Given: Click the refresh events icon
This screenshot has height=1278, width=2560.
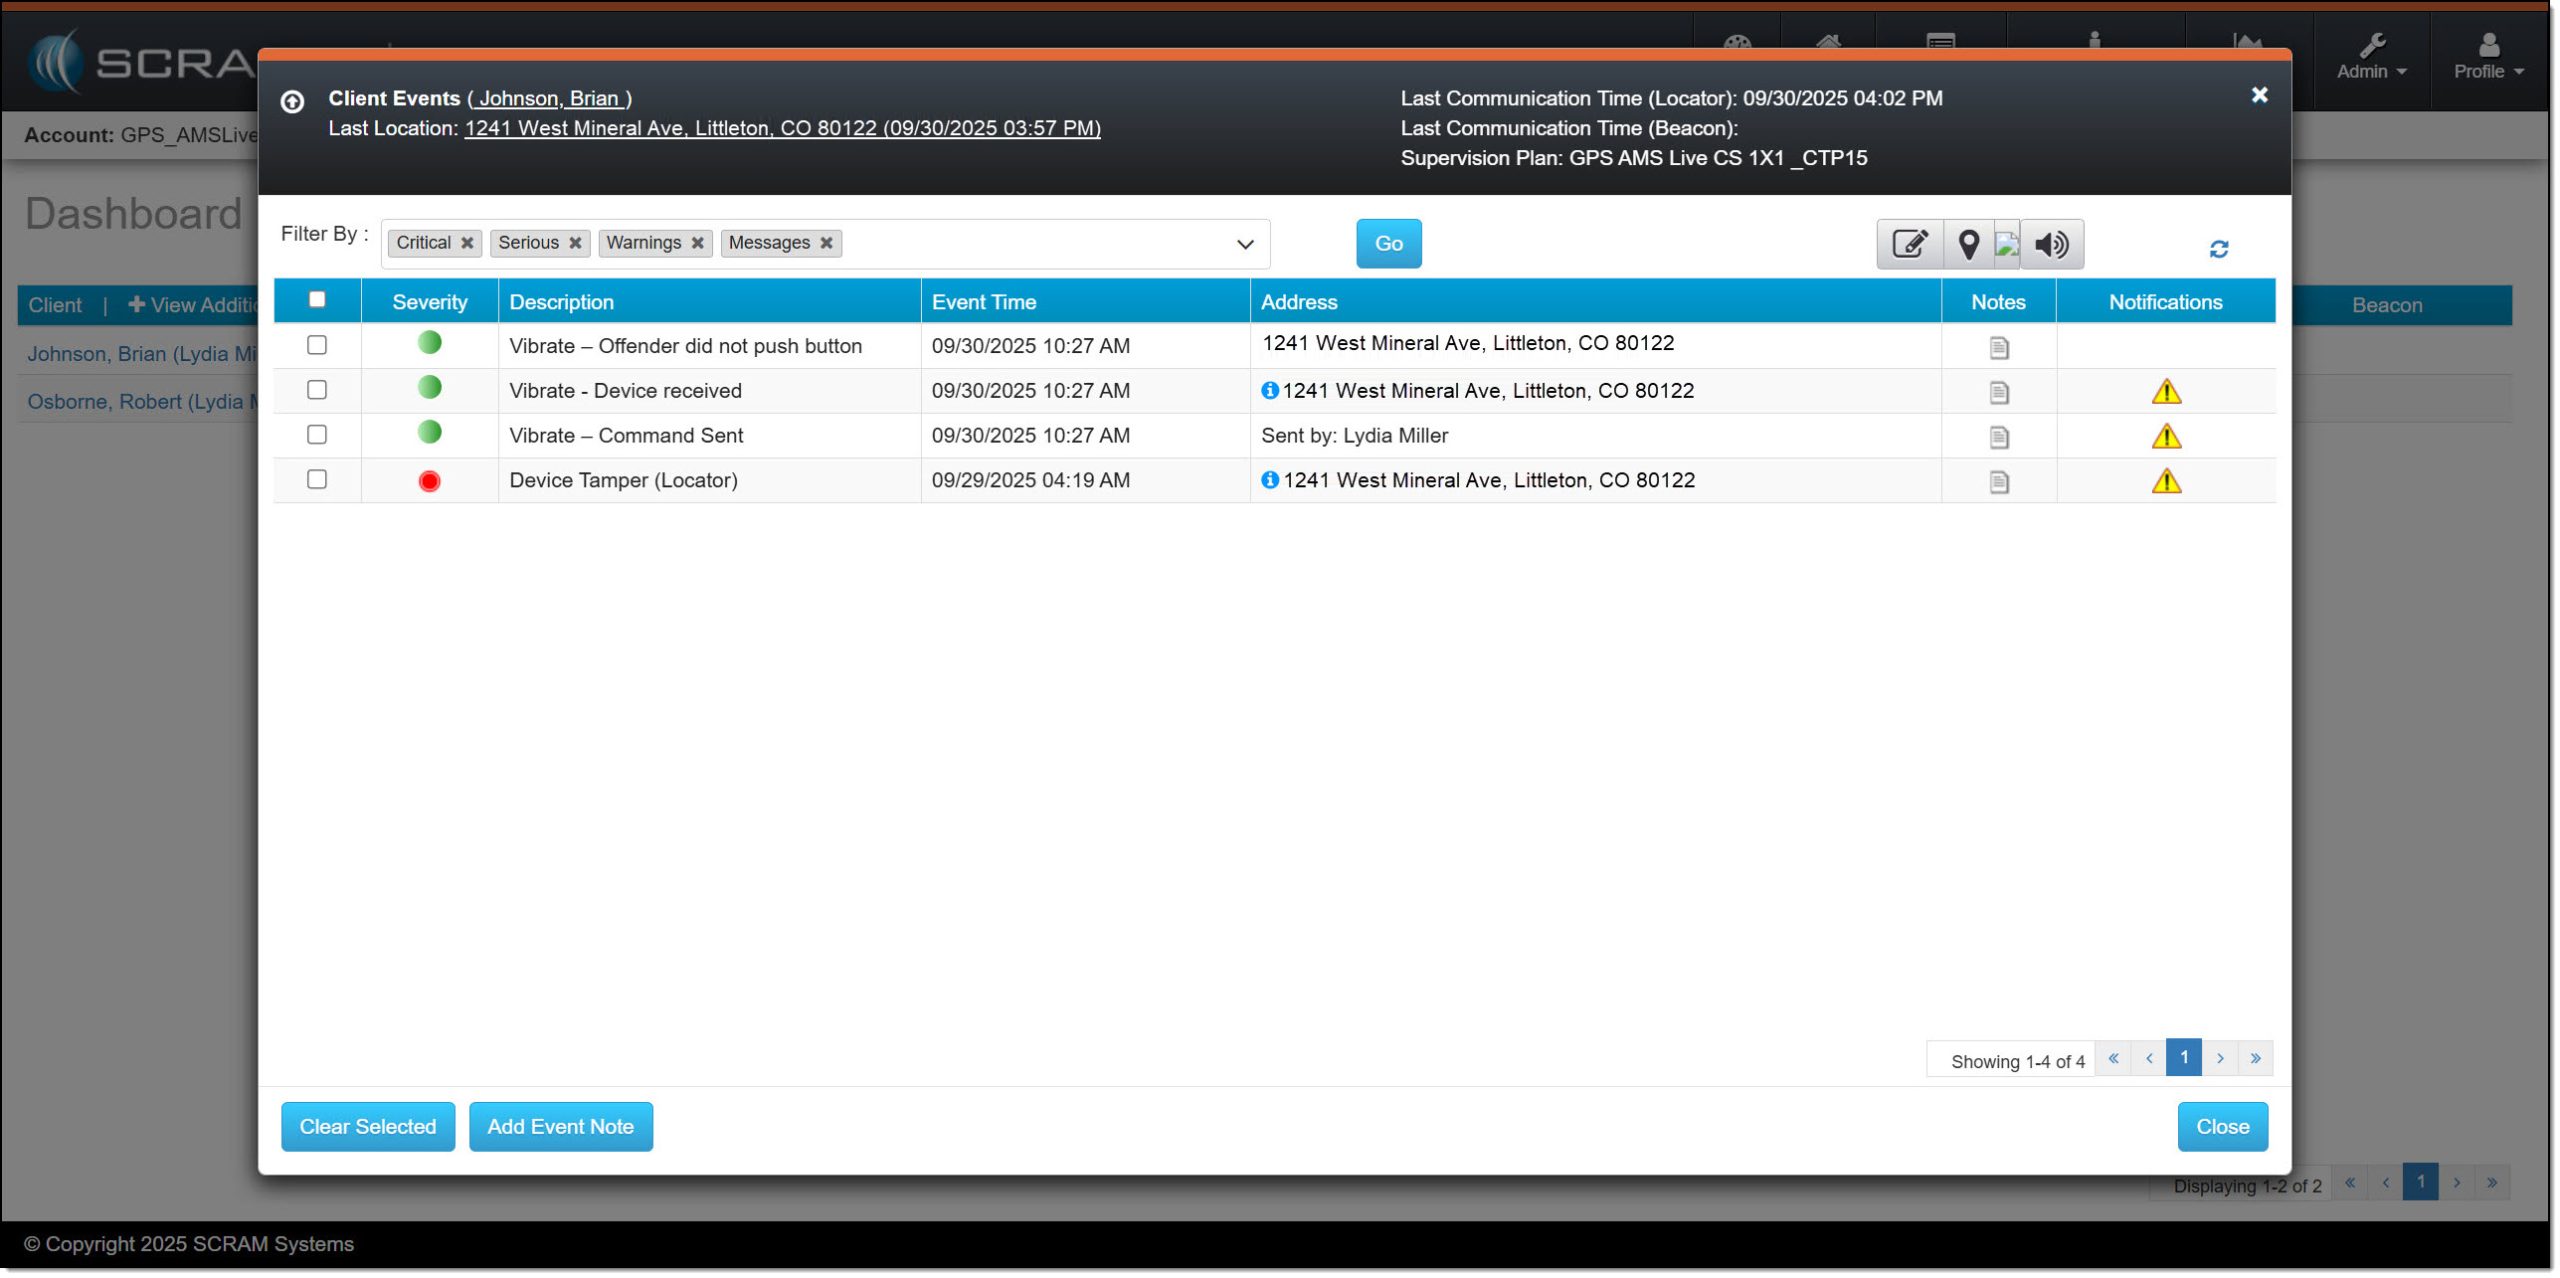Looking at the screenshot, I should (x=2218, y=249).
